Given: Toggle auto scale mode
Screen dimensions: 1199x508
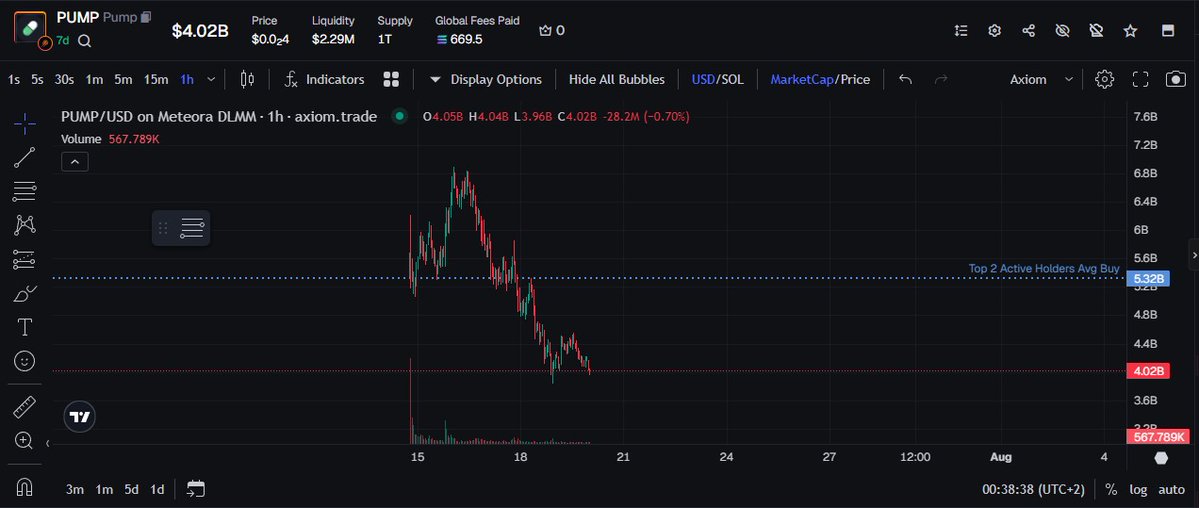Looking at the screenshot, I should (1171, 490).
